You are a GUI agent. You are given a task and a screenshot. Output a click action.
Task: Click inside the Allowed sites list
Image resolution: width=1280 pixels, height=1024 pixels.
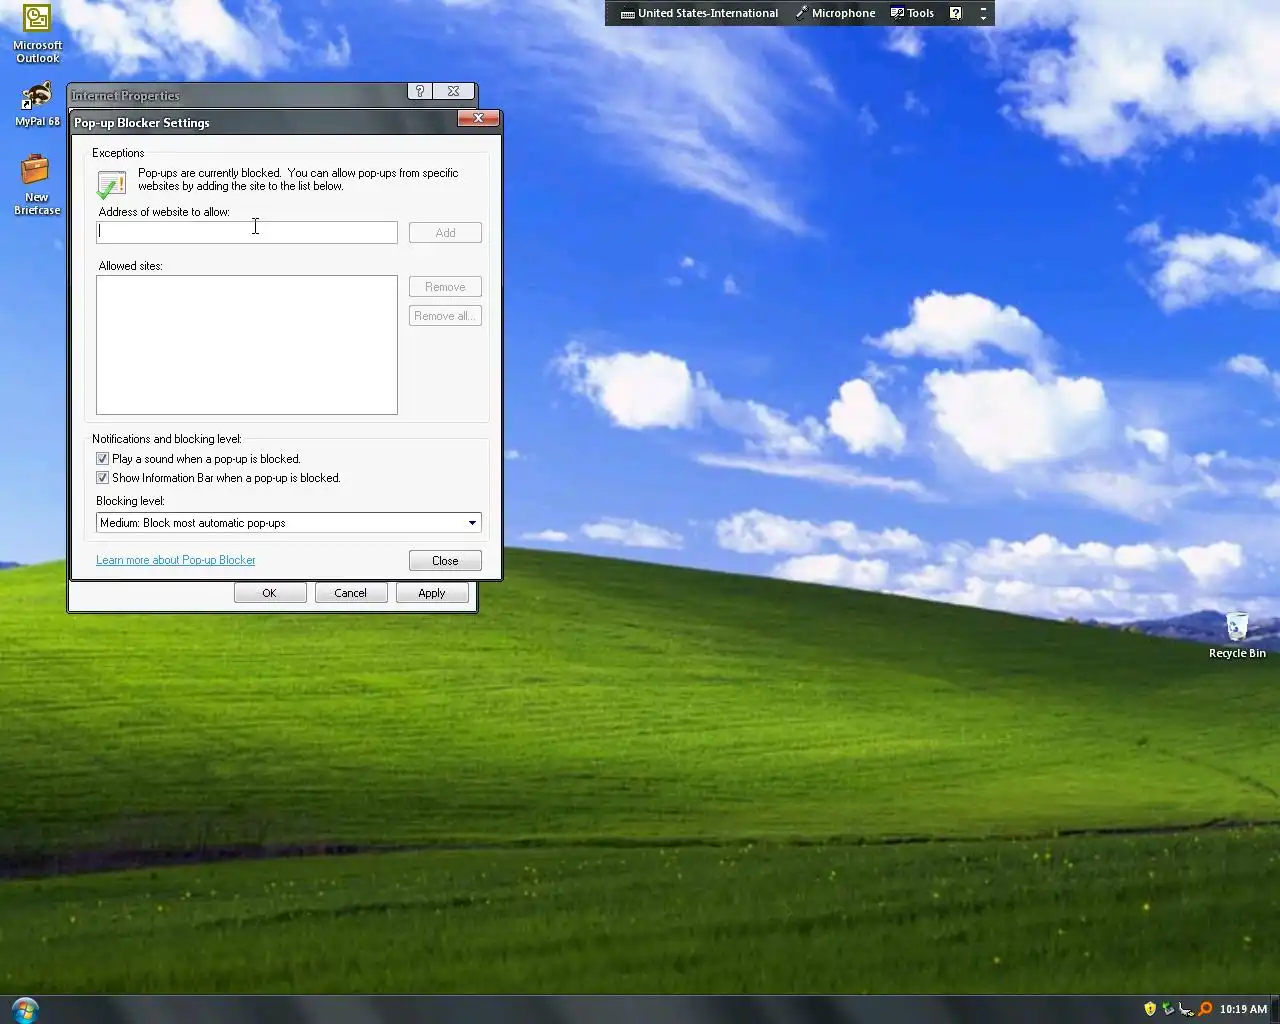point(247,345)
